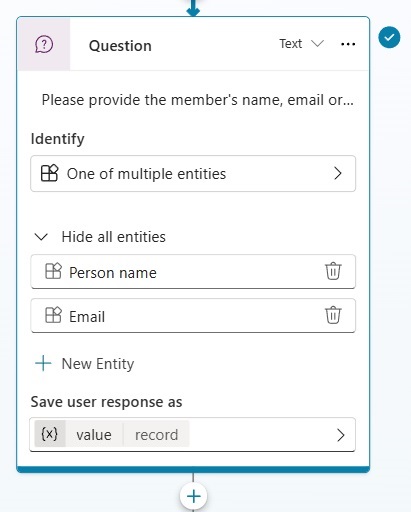Click the blue checkmark status badge
The width and height of the screenshot is (411, 512).
click(389, 37)
